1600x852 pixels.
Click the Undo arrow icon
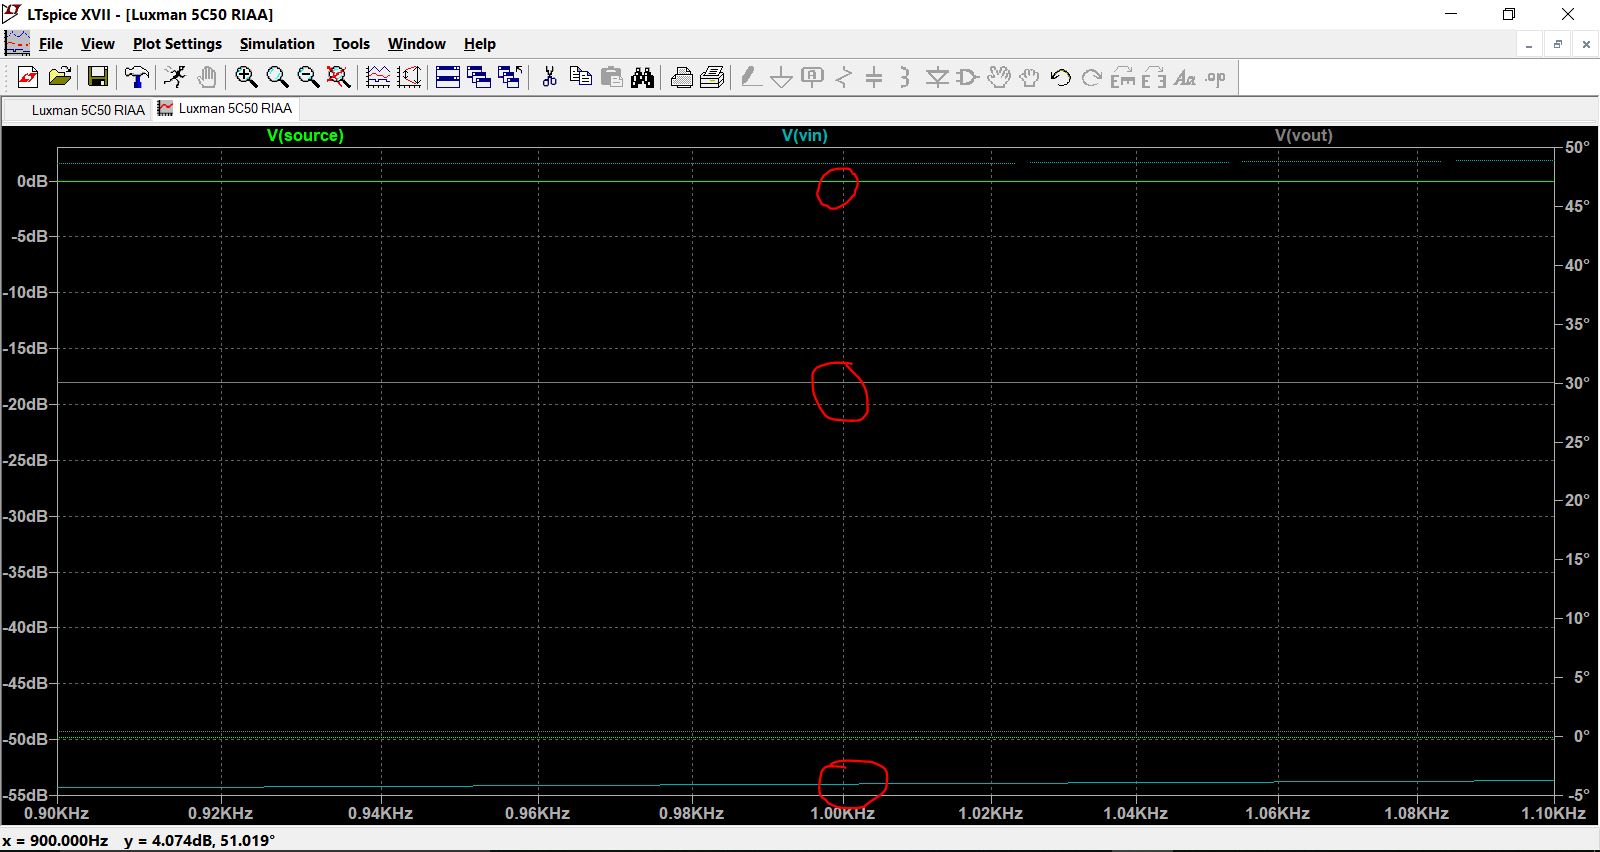[1061, 77]
